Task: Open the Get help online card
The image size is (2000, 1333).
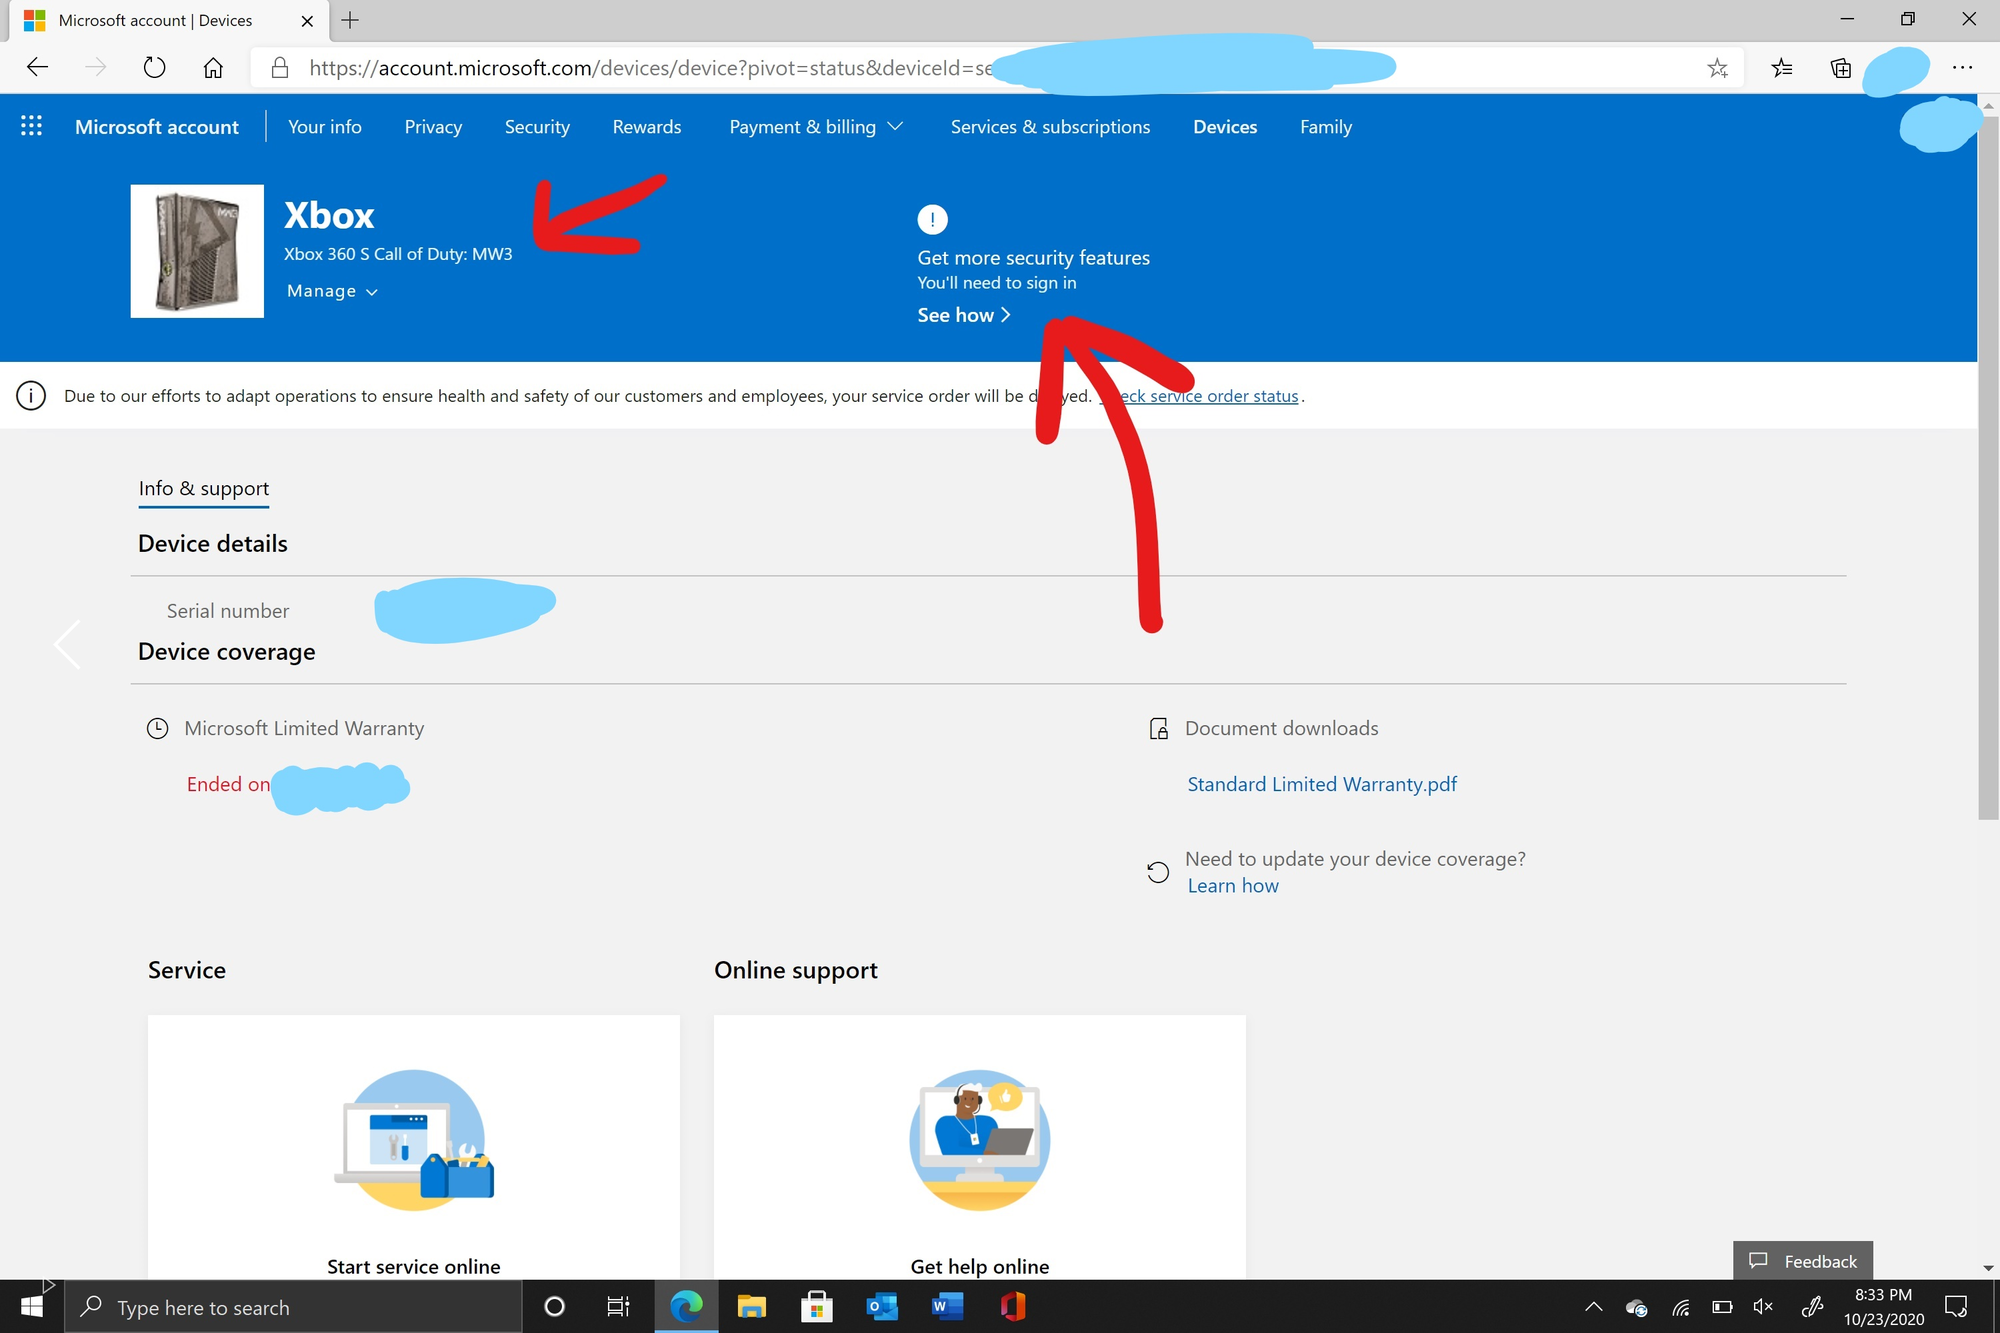Action: pyautogui.click(x=980, y=1147)
